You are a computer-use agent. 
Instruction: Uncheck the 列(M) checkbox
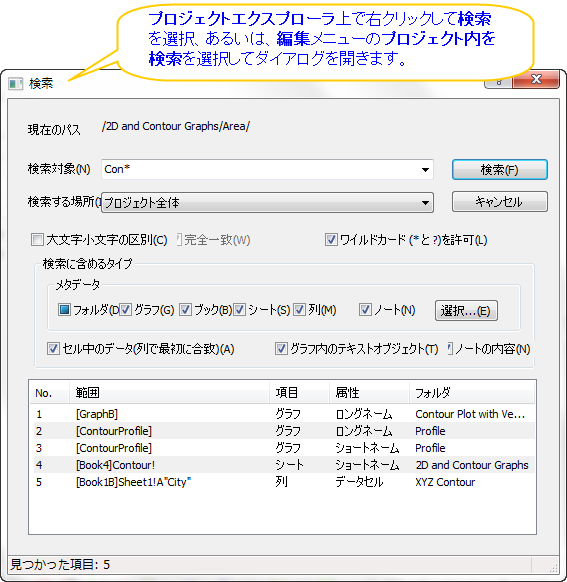click(x=299, y=309)
